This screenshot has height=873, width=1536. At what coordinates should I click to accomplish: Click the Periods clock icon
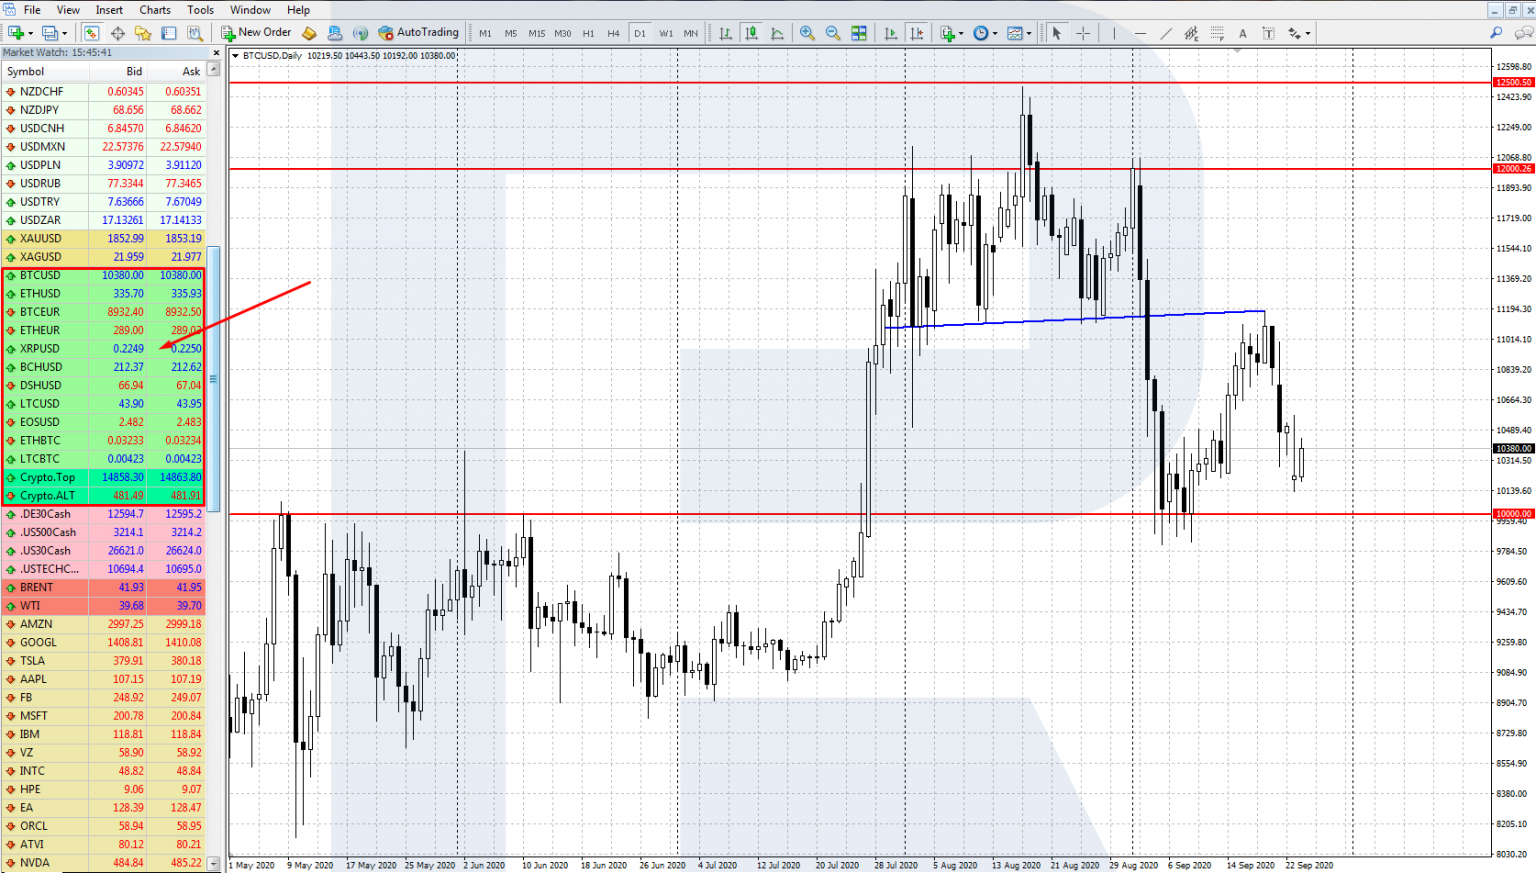pos(981,33)
